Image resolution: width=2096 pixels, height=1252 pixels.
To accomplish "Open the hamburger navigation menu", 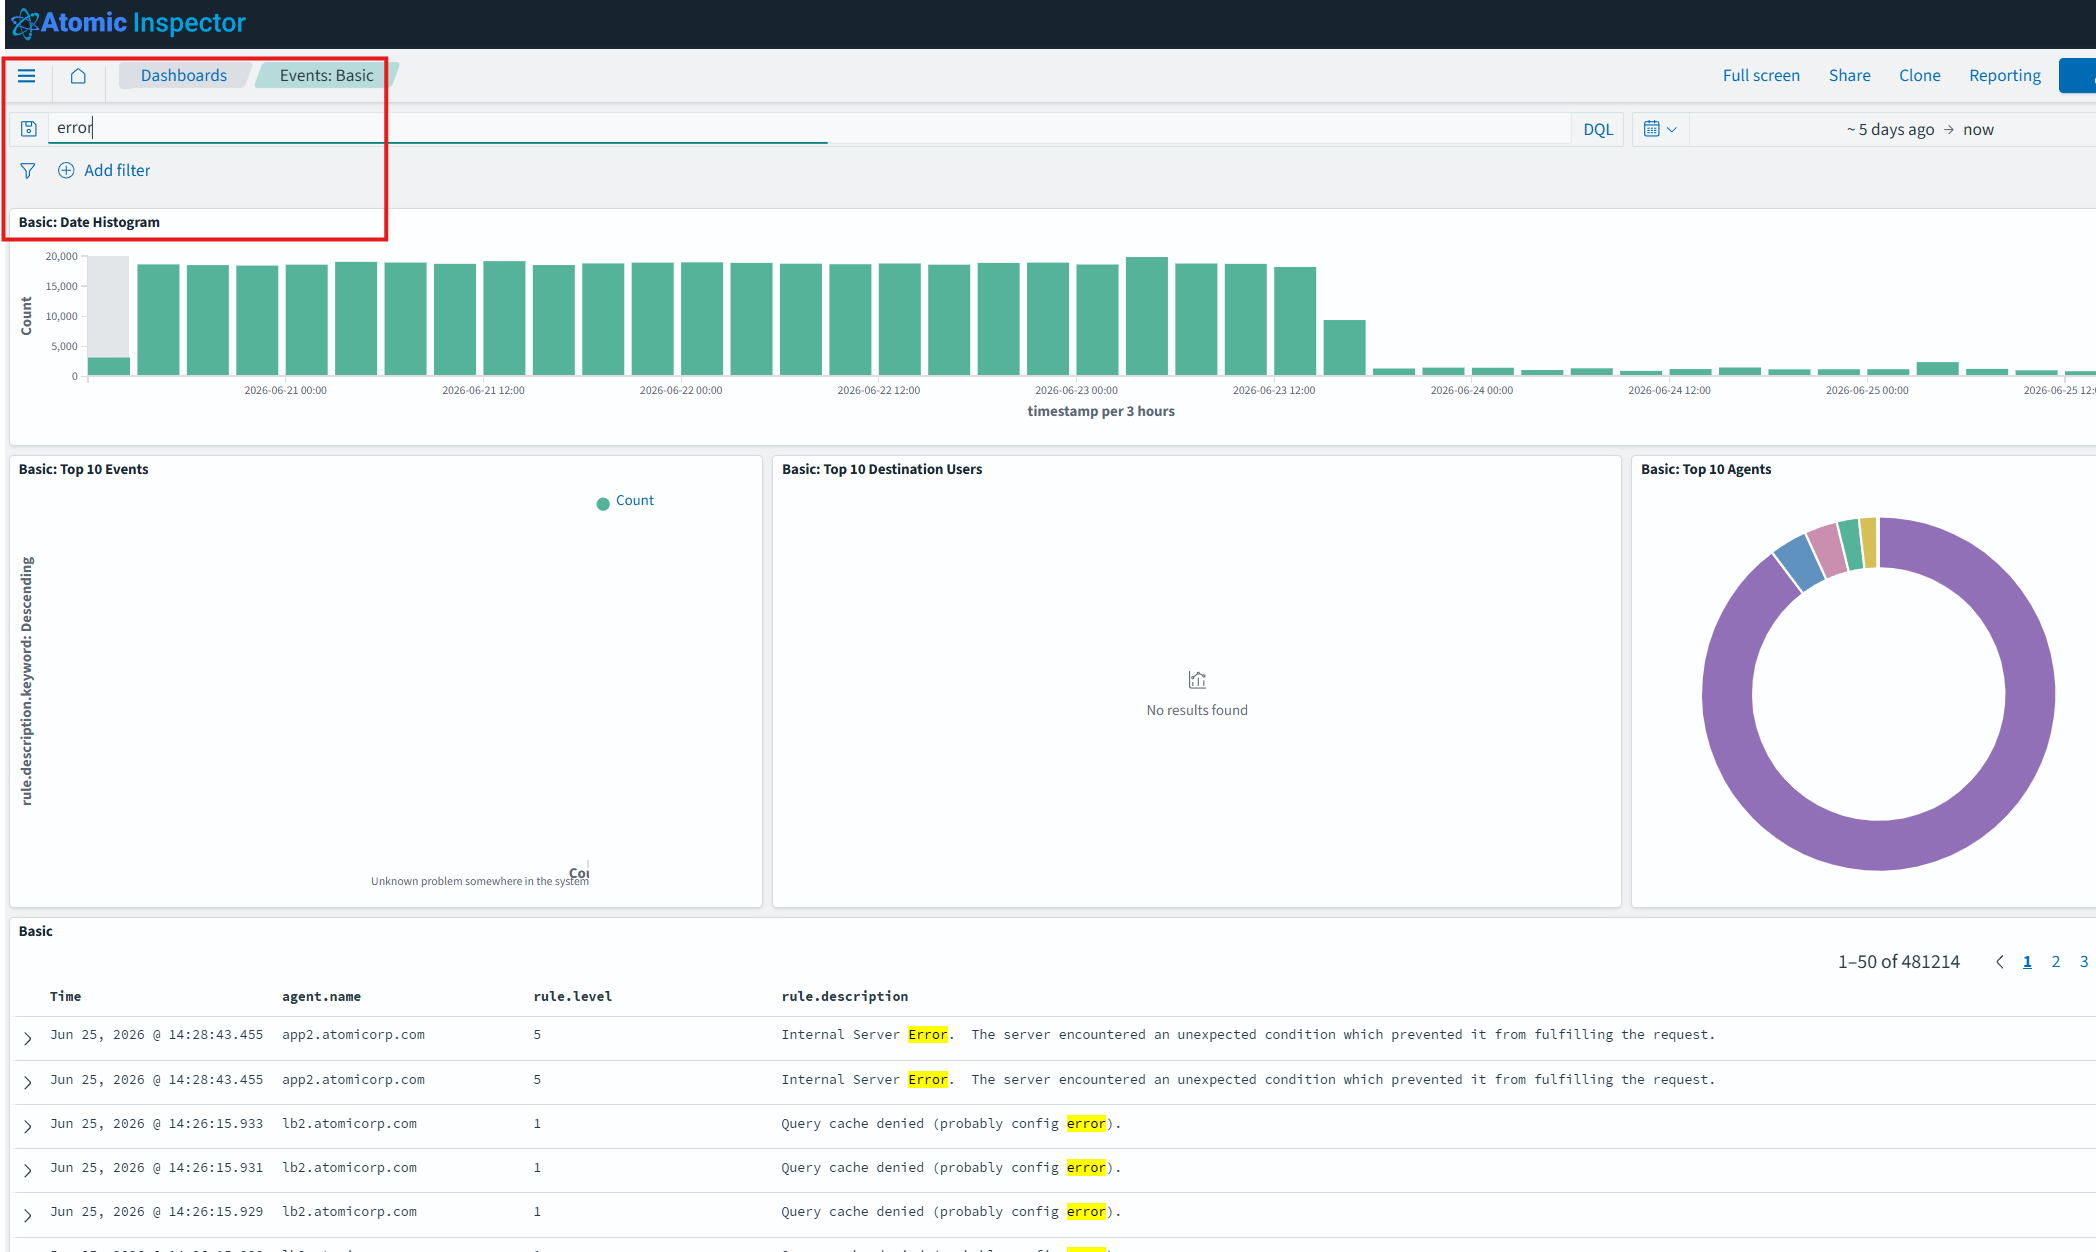I will click(27, 76).
